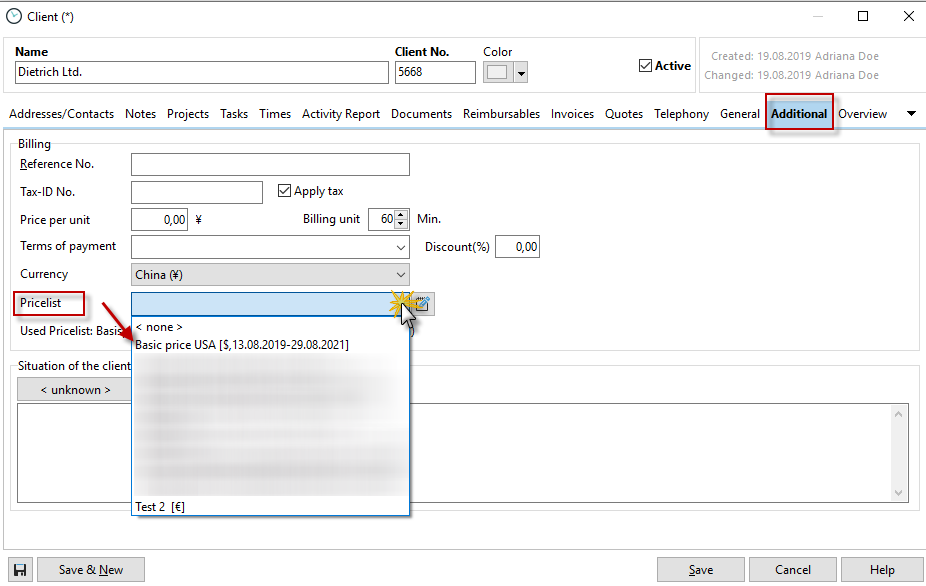Maximize the Client window
This screenshot has height=586, width=926.
(863, 16)
